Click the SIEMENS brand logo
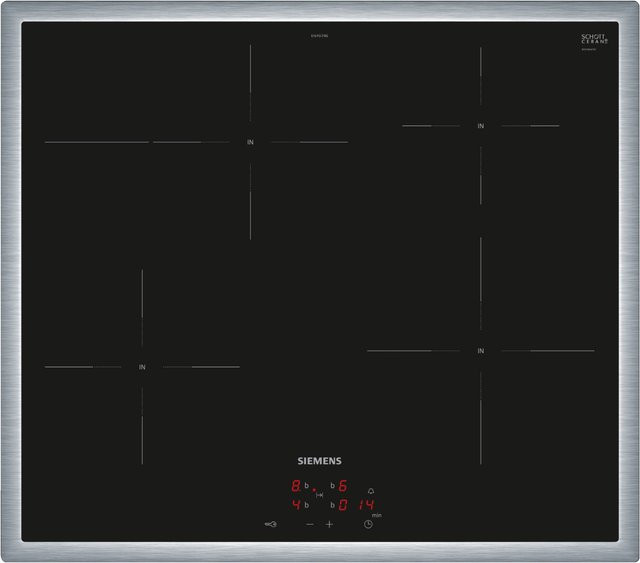 [320, 461]
